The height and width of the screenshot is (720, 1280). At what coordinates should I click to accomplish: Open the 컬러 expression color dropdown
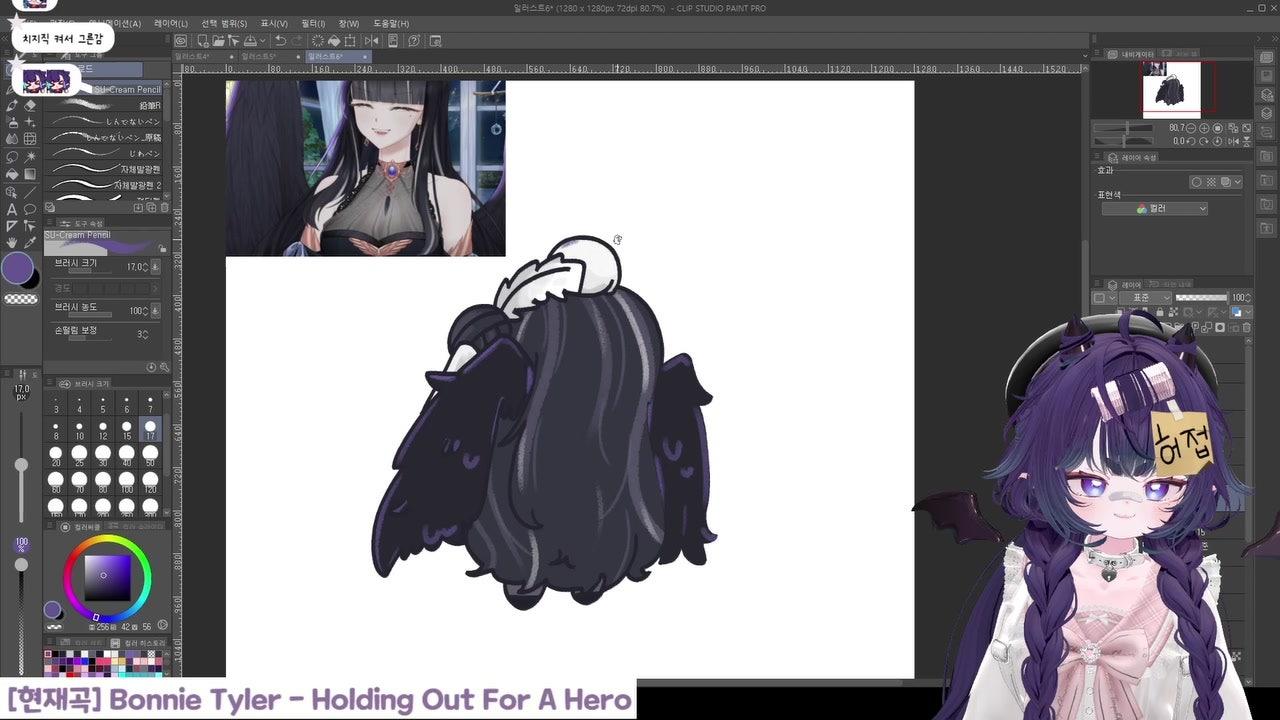1155,208
